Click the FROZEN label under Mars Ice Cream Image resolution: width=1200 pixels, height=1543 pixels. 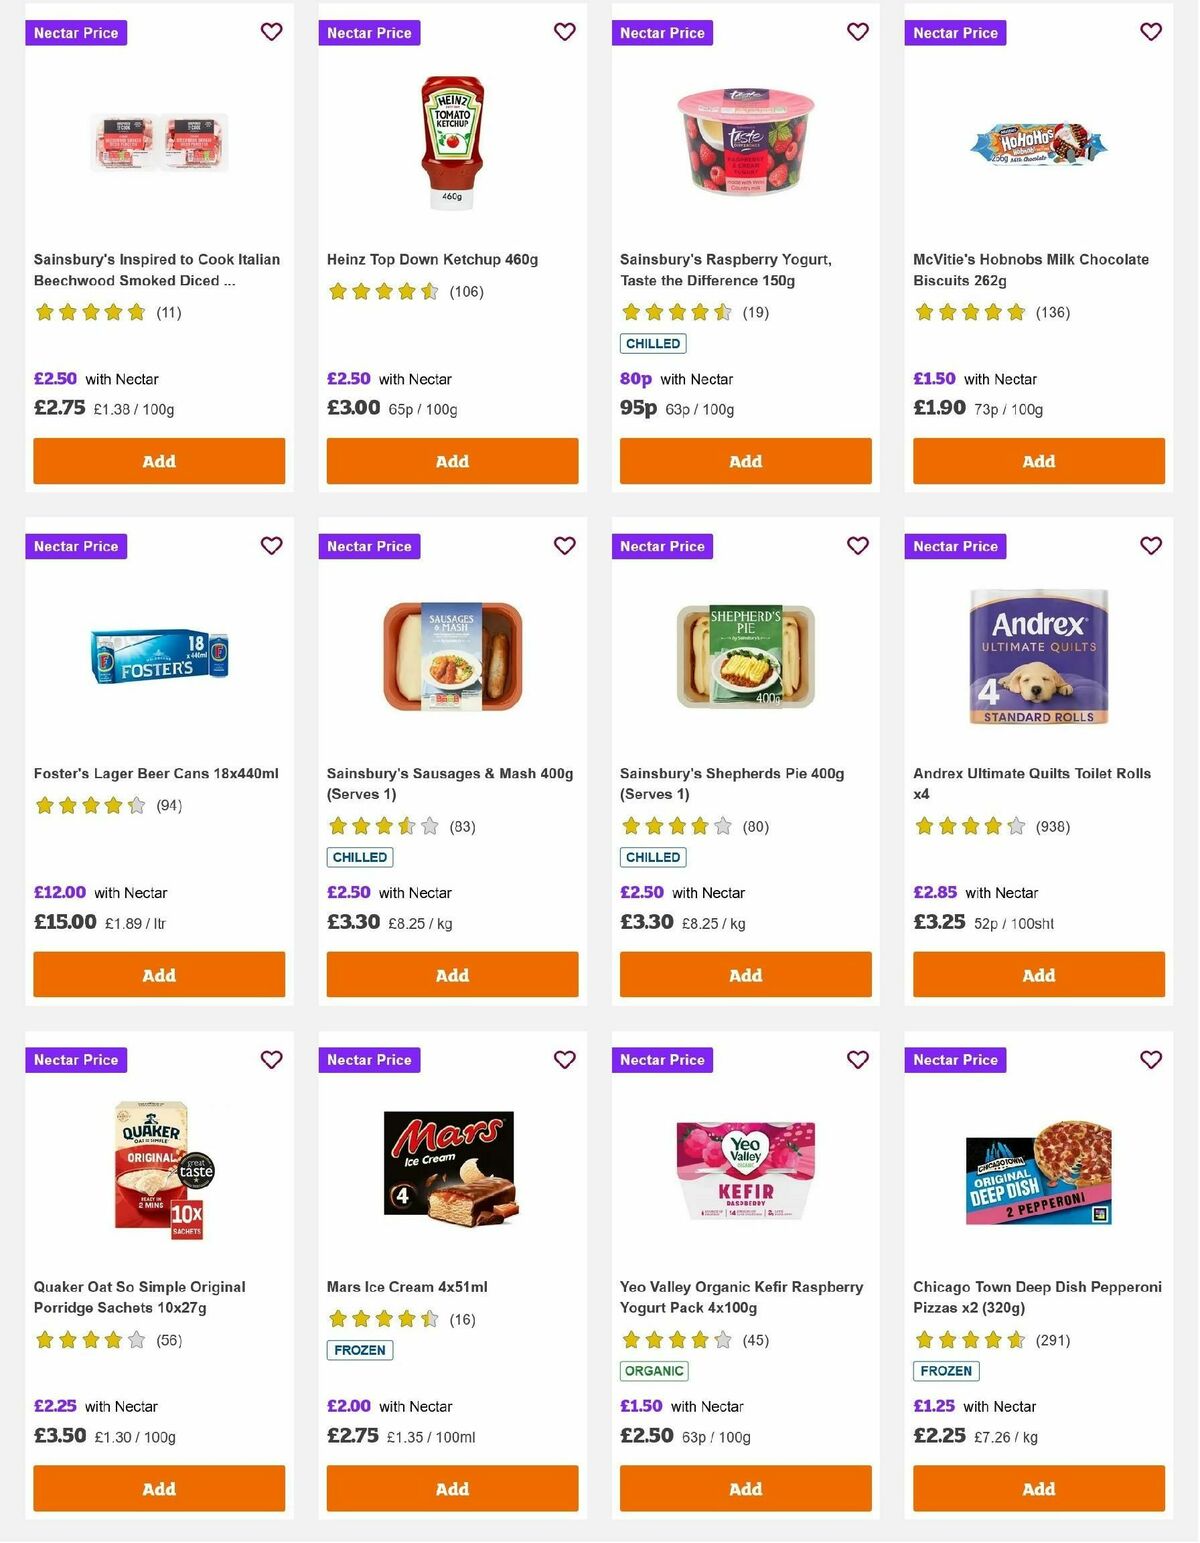[x=359, y=1350]
